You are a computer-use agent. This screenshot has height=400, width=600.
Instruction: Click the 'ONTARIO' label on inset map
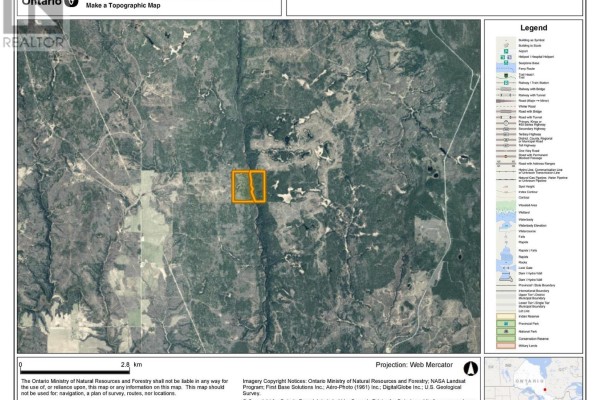coord(530,381)
